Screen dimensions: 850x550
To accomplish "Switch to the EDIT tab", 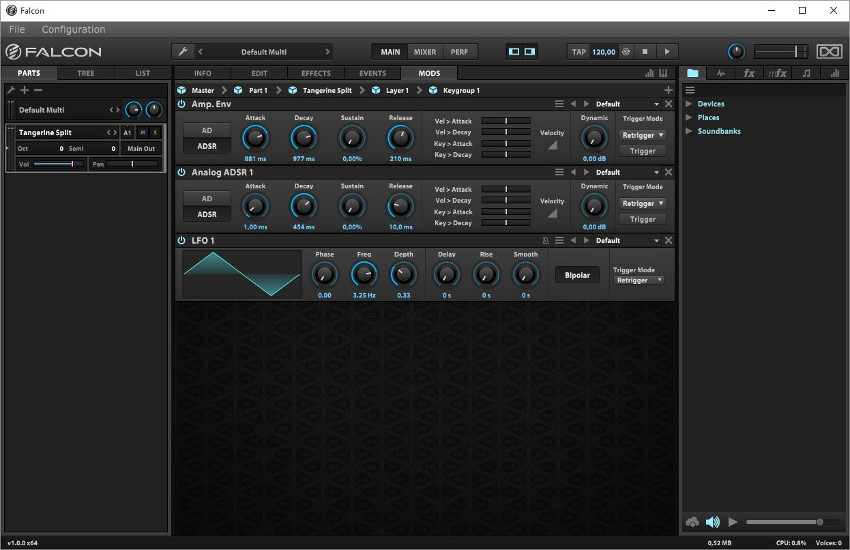I will [259, 73].
